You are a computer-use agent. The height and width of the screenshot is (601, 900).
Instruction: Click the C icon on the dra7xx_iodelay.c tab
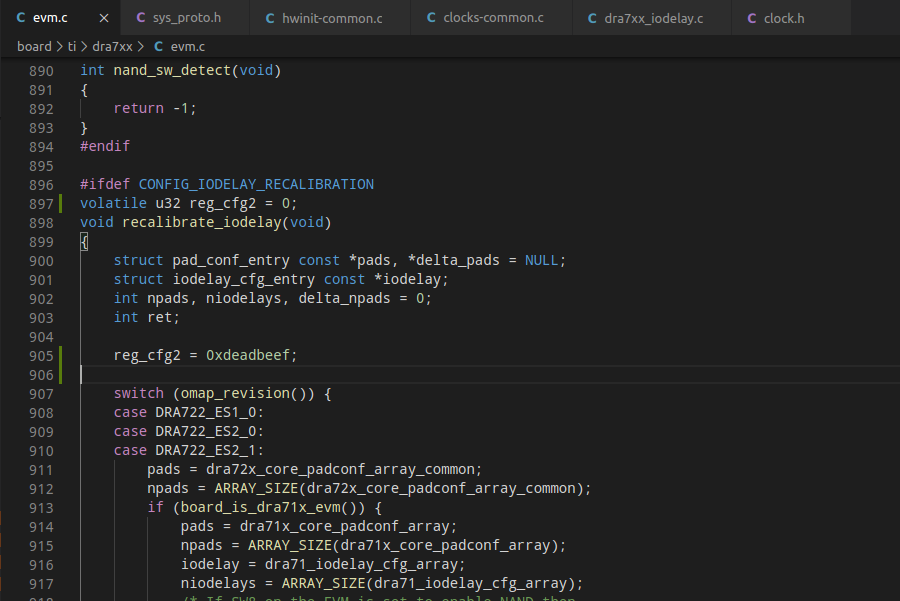point(592,18)
